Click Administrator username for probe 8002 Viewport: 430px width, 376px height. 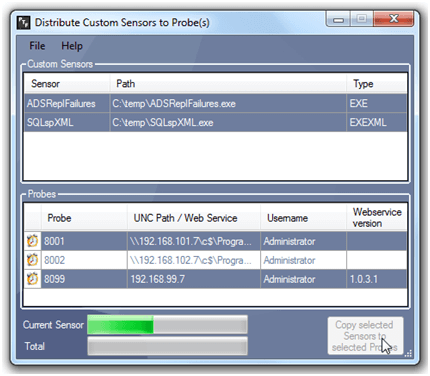click(x=303, y=260)
